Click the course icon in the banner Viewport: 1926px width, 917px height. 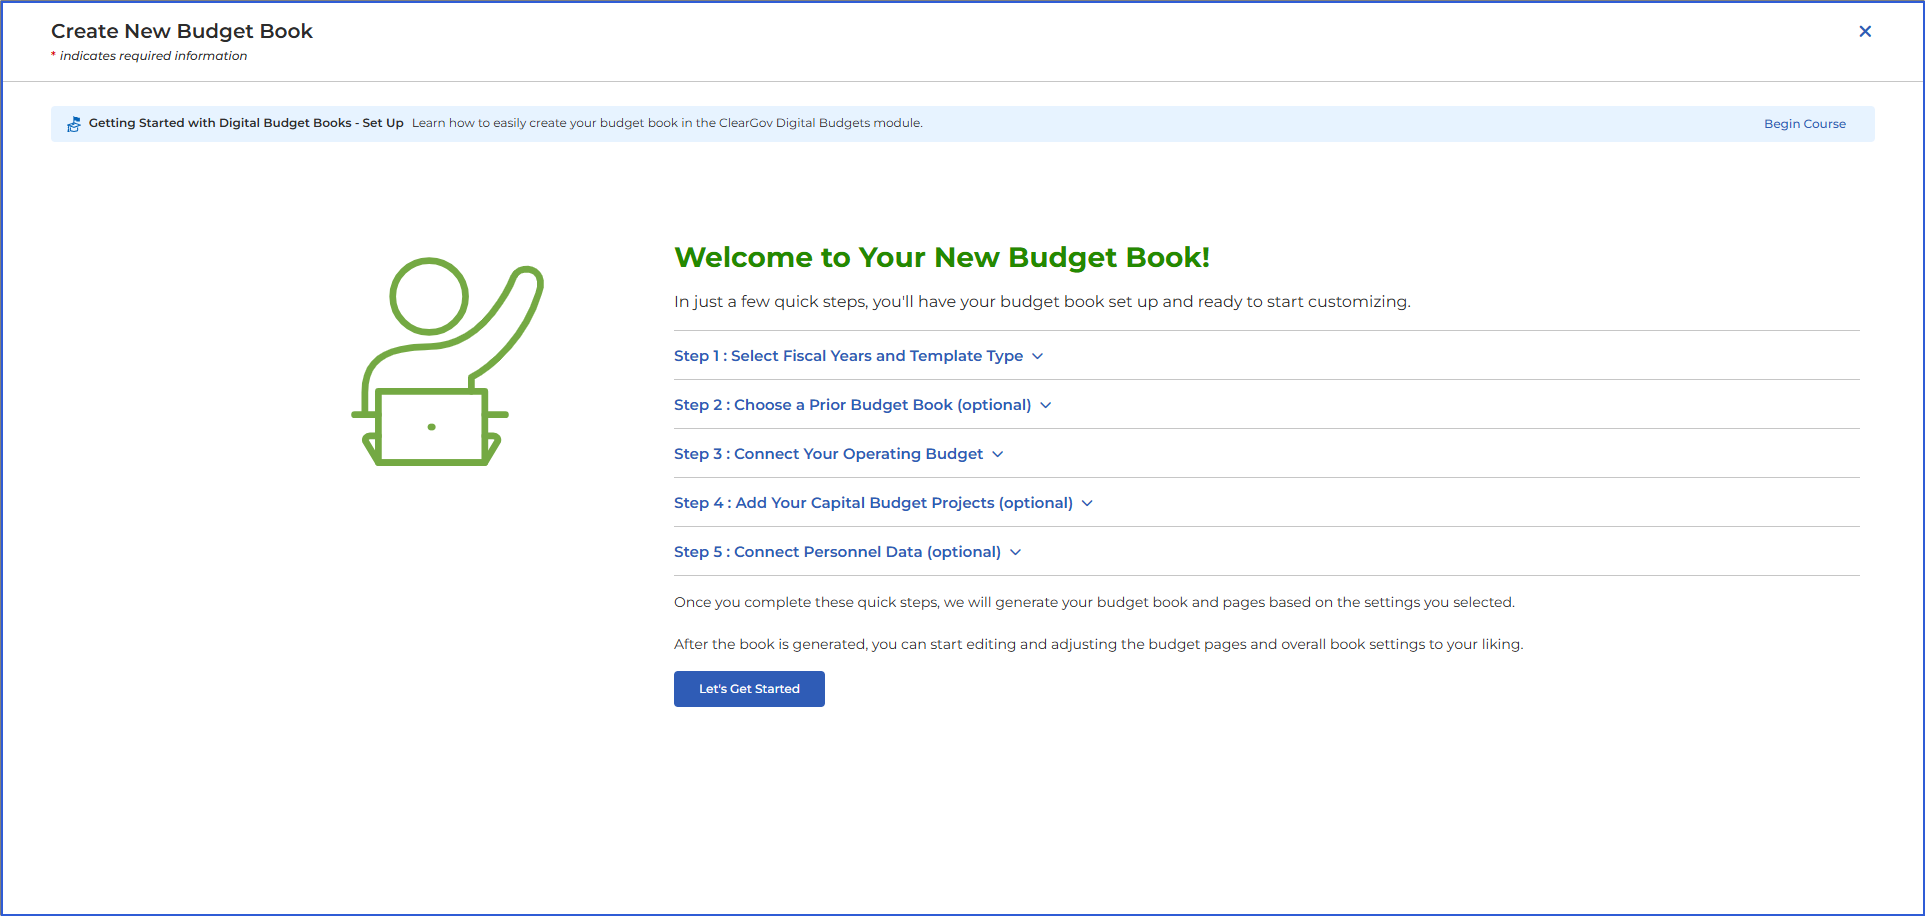tap(74, 124)
